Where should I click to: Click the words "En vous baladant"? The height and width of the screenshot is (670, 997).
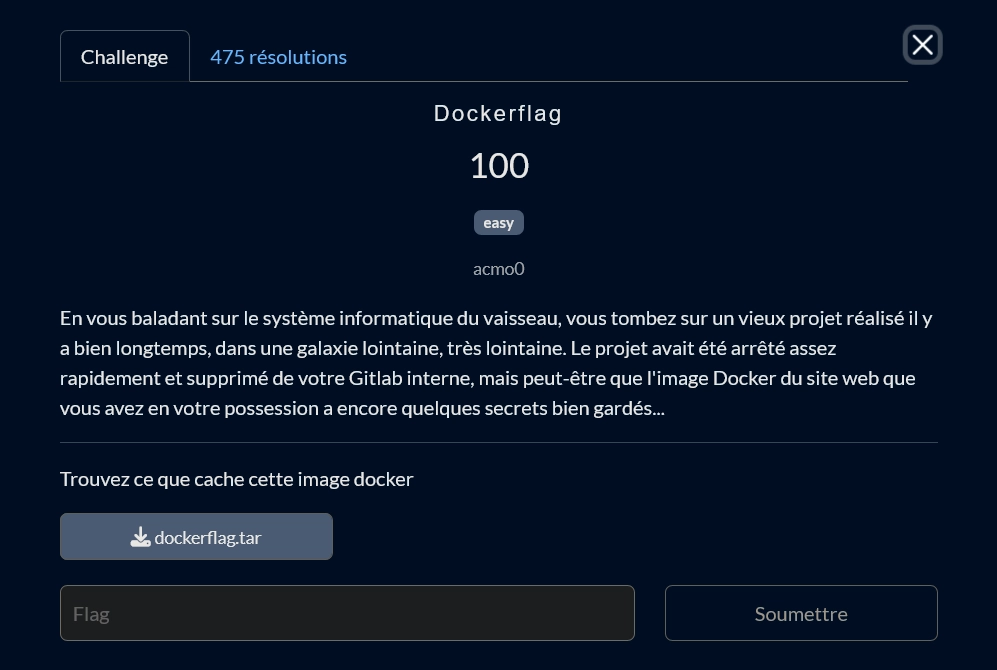[x=124, y=318]
